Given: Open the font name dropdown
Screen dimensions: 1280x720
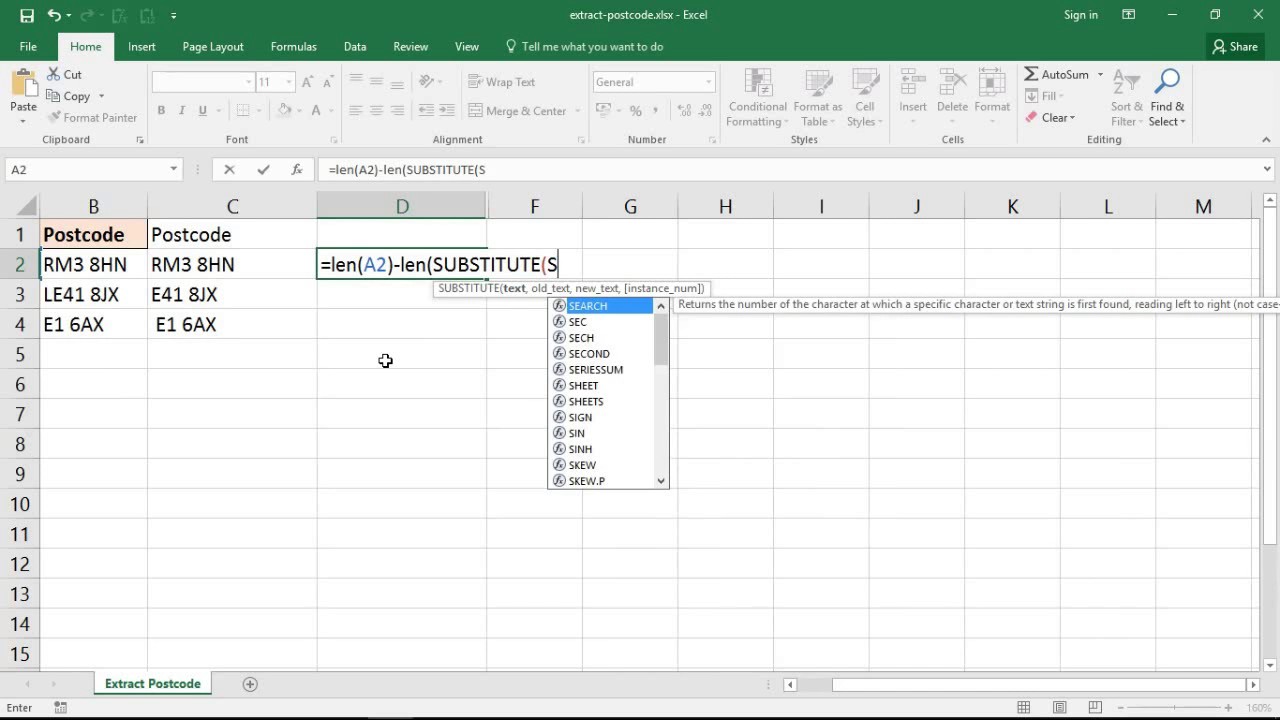Looking at the screenshot, I should (249, 82).
